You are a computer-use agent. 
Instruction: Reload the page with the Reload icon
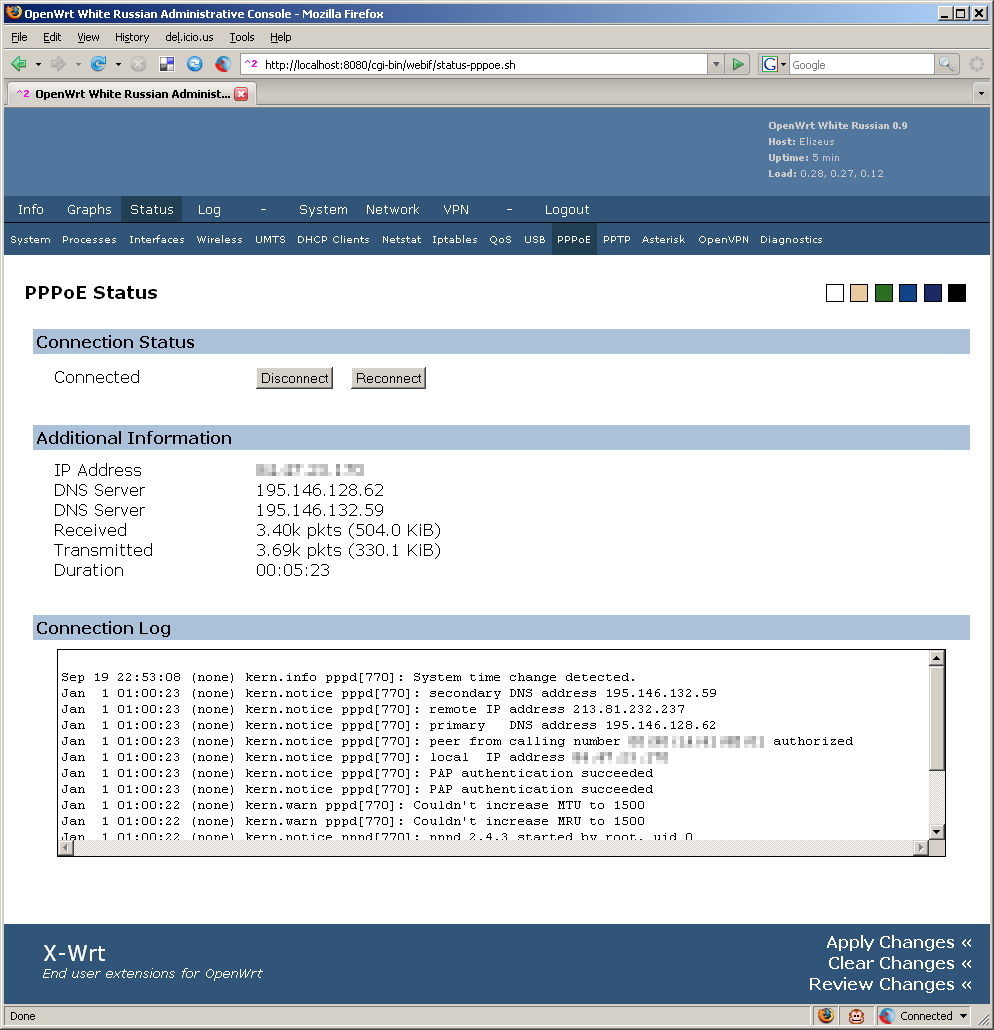[99, 64]
